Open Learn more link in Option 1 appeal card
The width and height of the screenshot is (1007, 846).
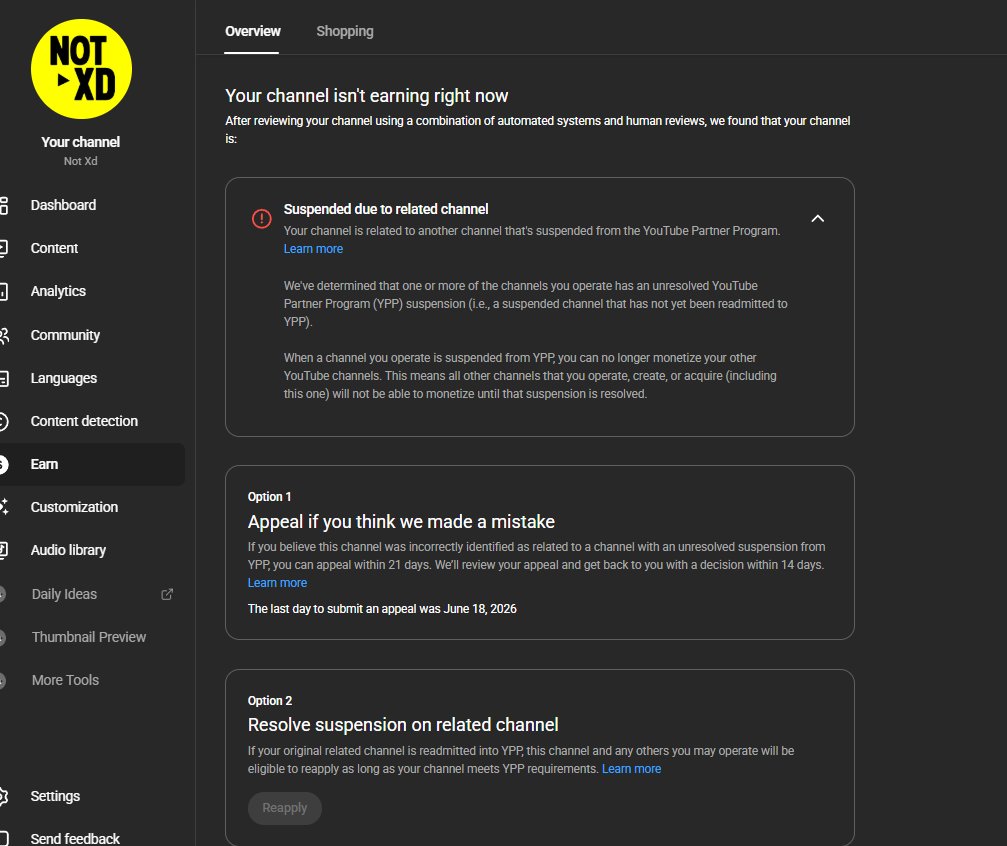277,583
